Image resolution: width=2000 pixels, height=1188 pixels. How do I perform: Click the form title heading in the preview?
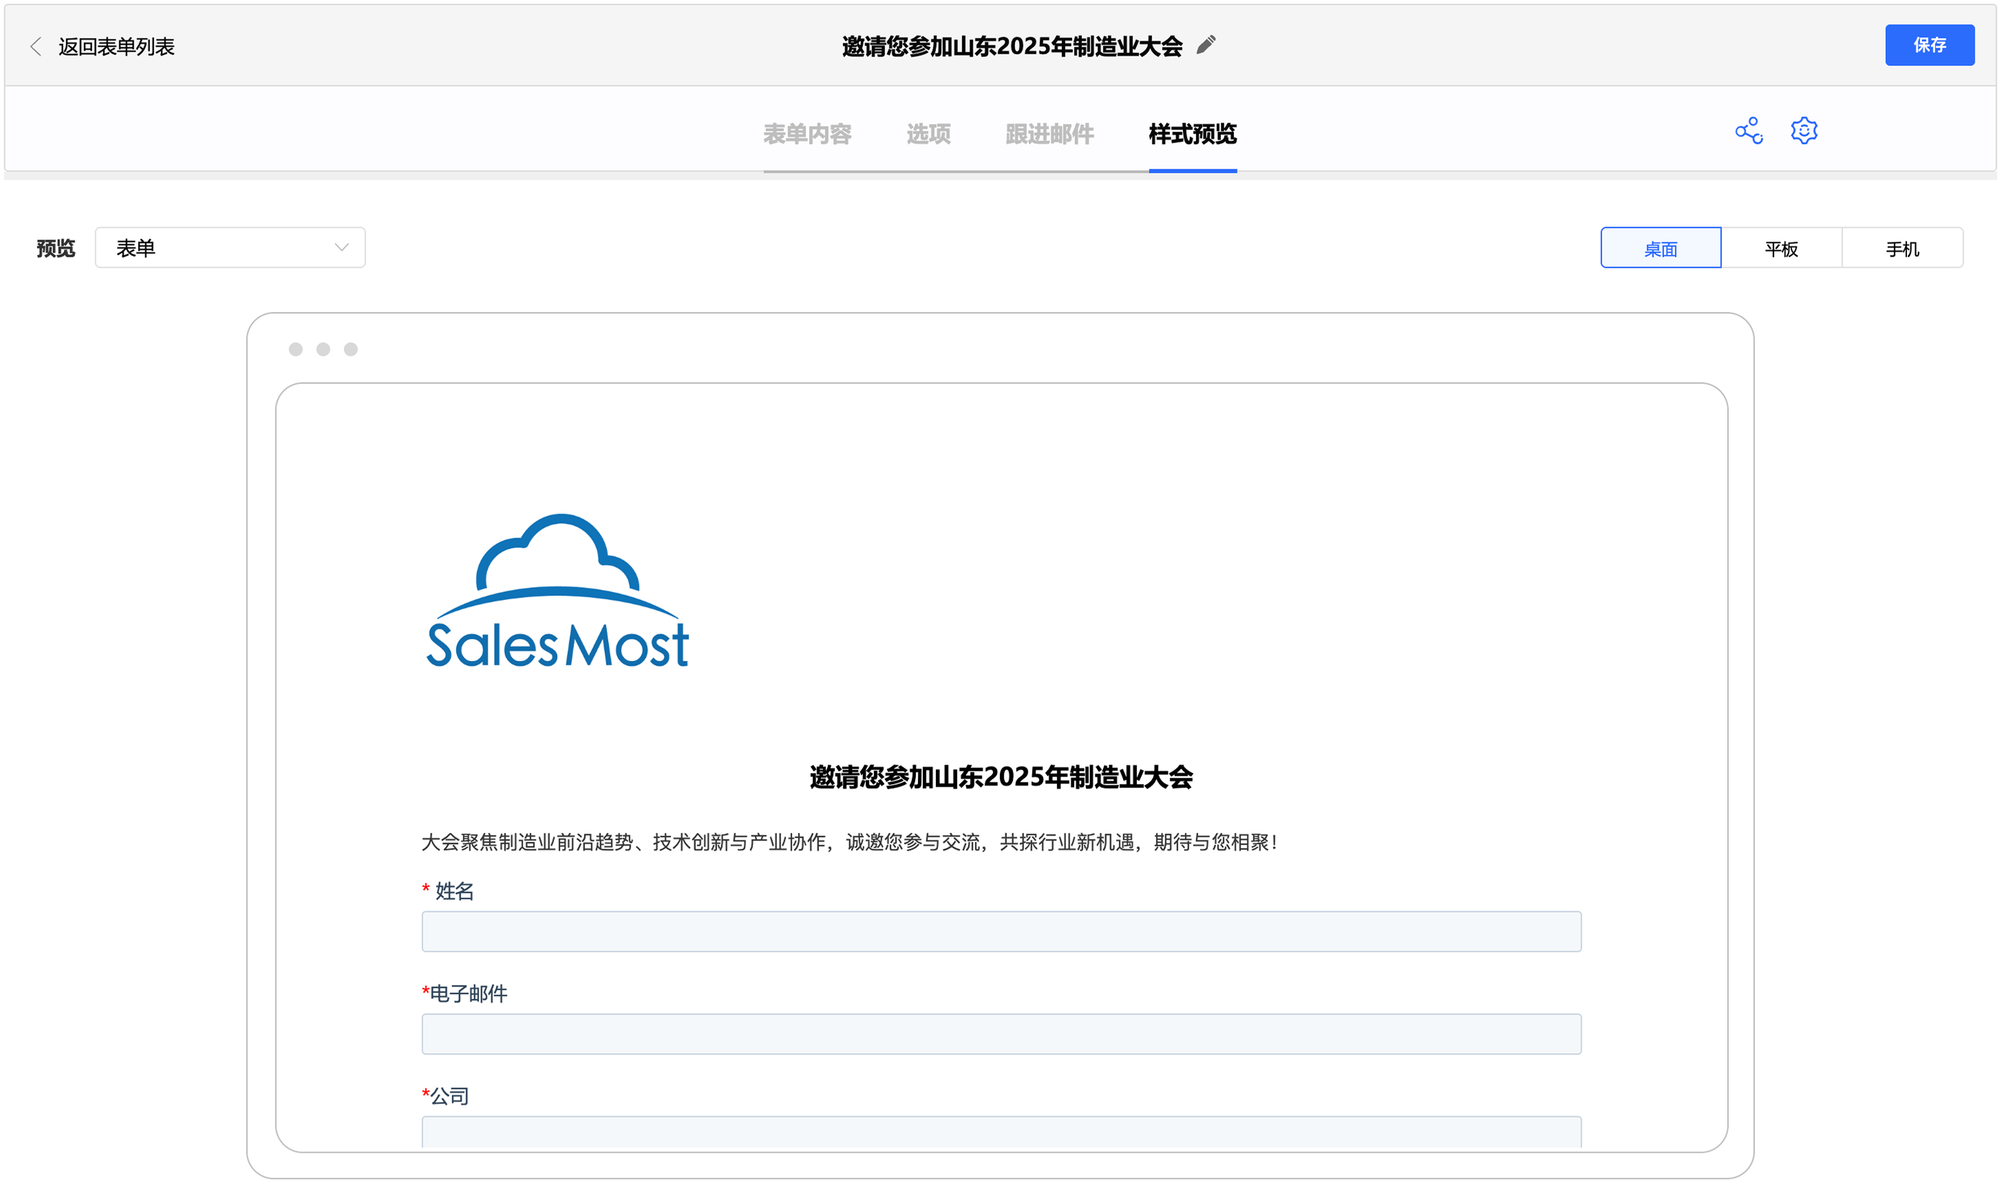point(1001,777)
